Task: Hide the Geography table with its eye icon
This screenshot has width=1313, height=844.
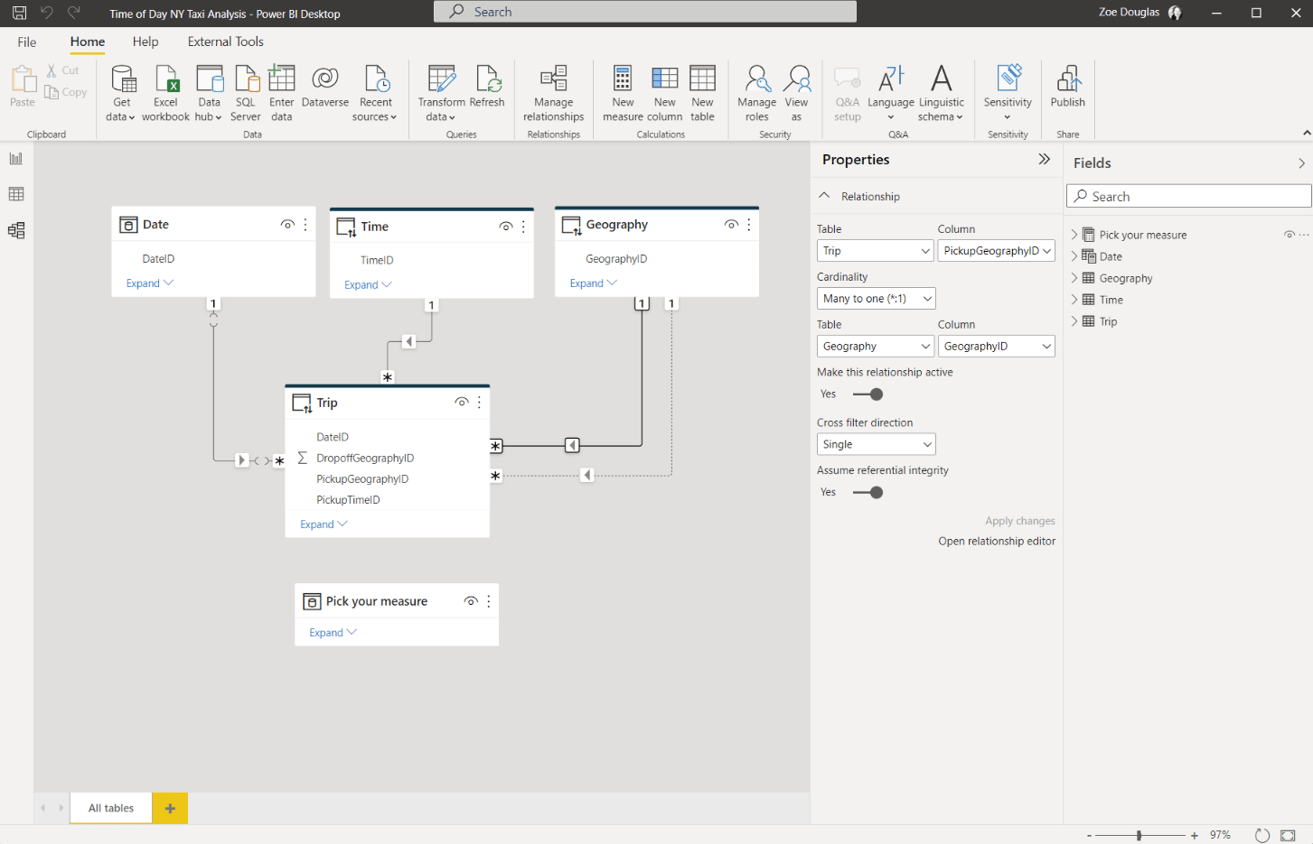Action: click(x=731, y=225)
